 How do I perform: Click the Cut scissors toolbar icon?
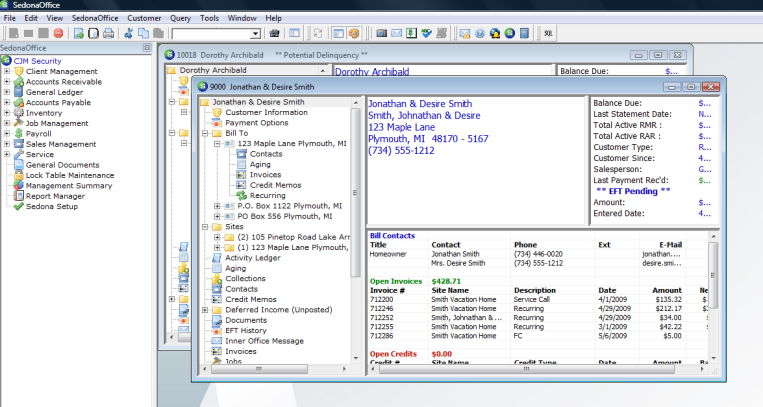(x=128, y=34)
